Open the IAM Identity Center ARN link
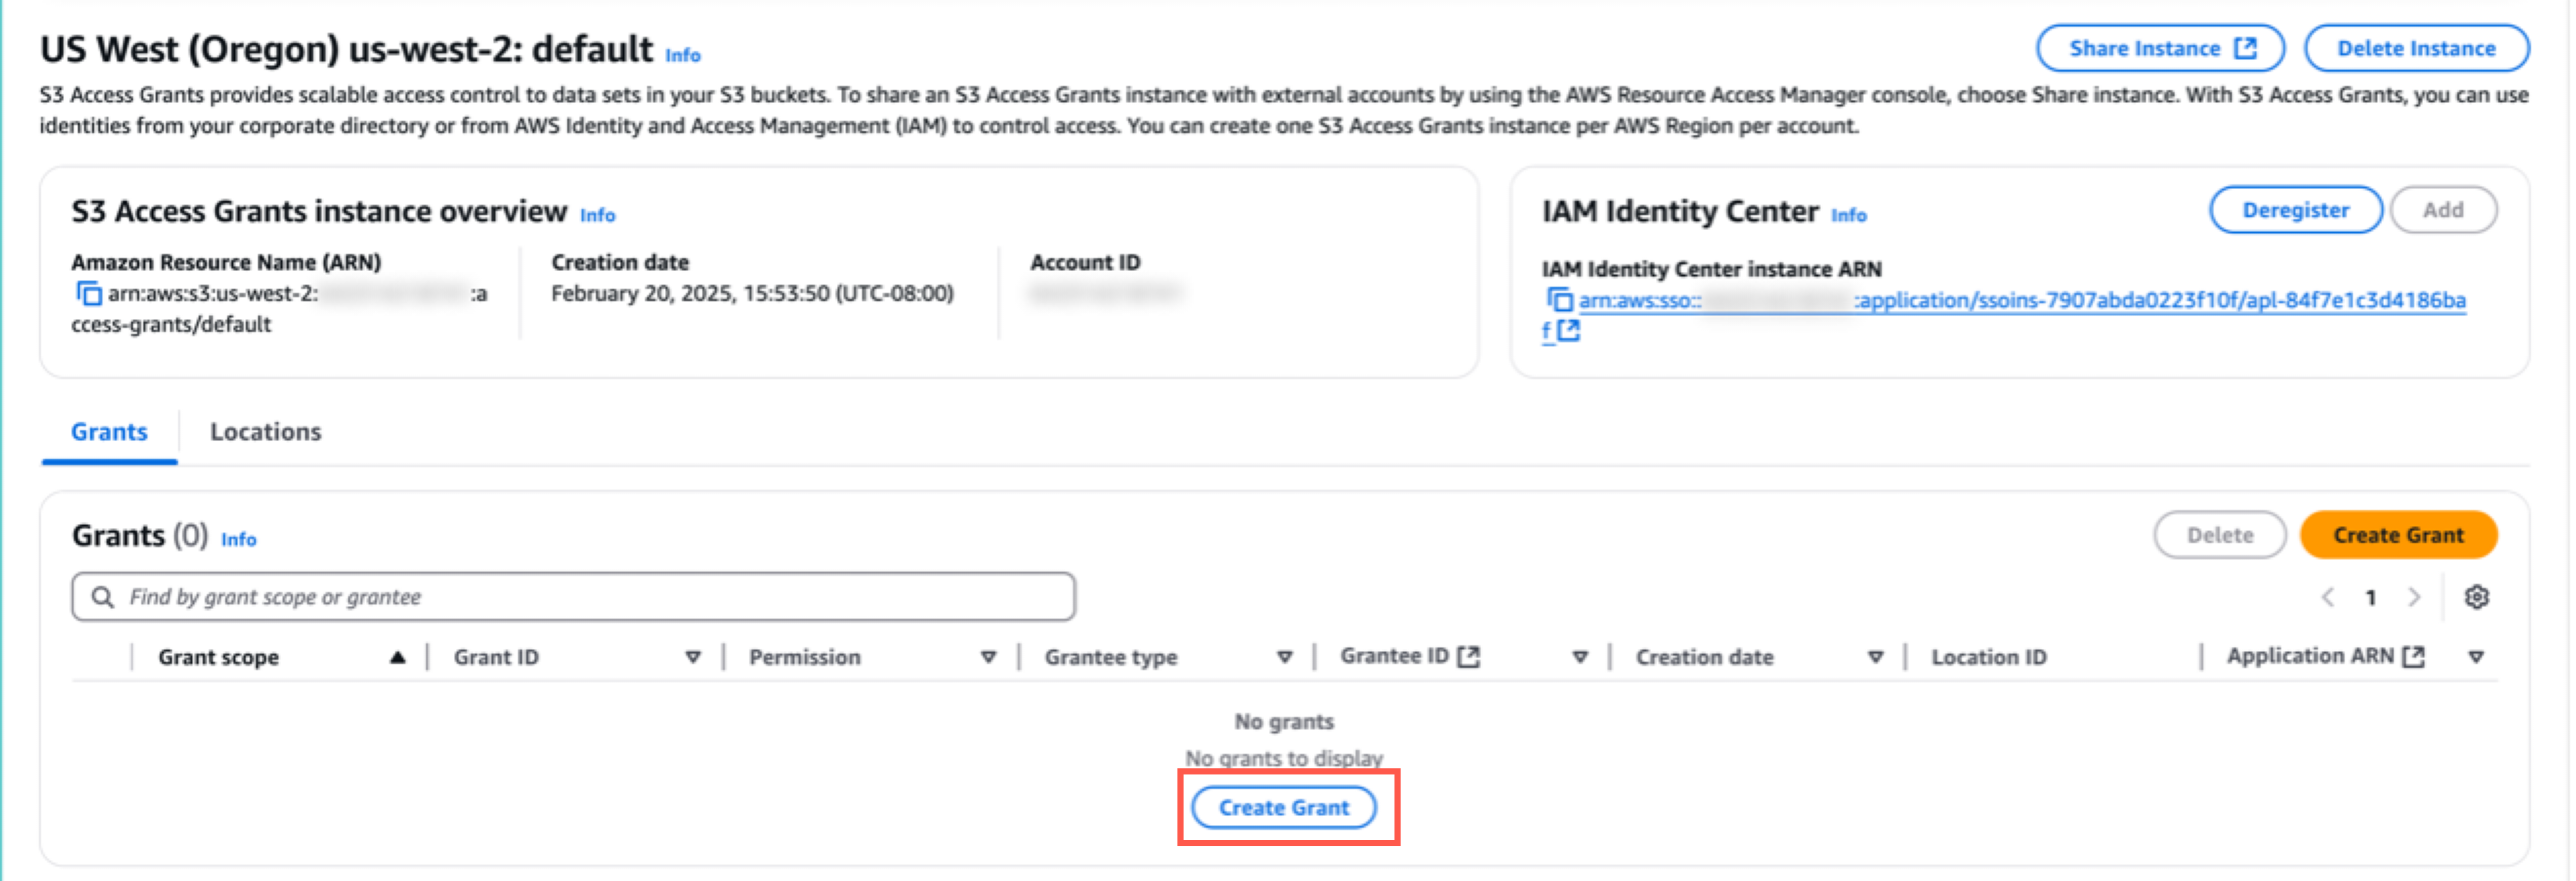This screenshot has height=881, width=2576. (x=2020, y=300)
